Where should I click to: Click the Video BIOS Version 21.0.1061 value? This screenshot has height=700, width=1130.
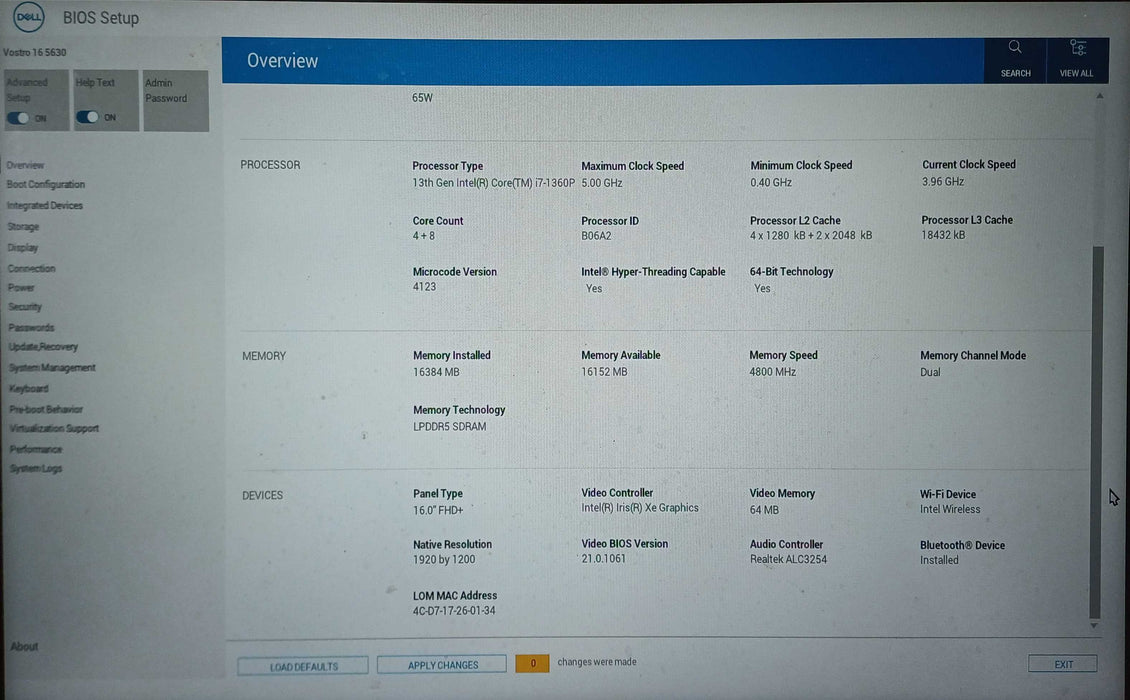pos(604,559)
